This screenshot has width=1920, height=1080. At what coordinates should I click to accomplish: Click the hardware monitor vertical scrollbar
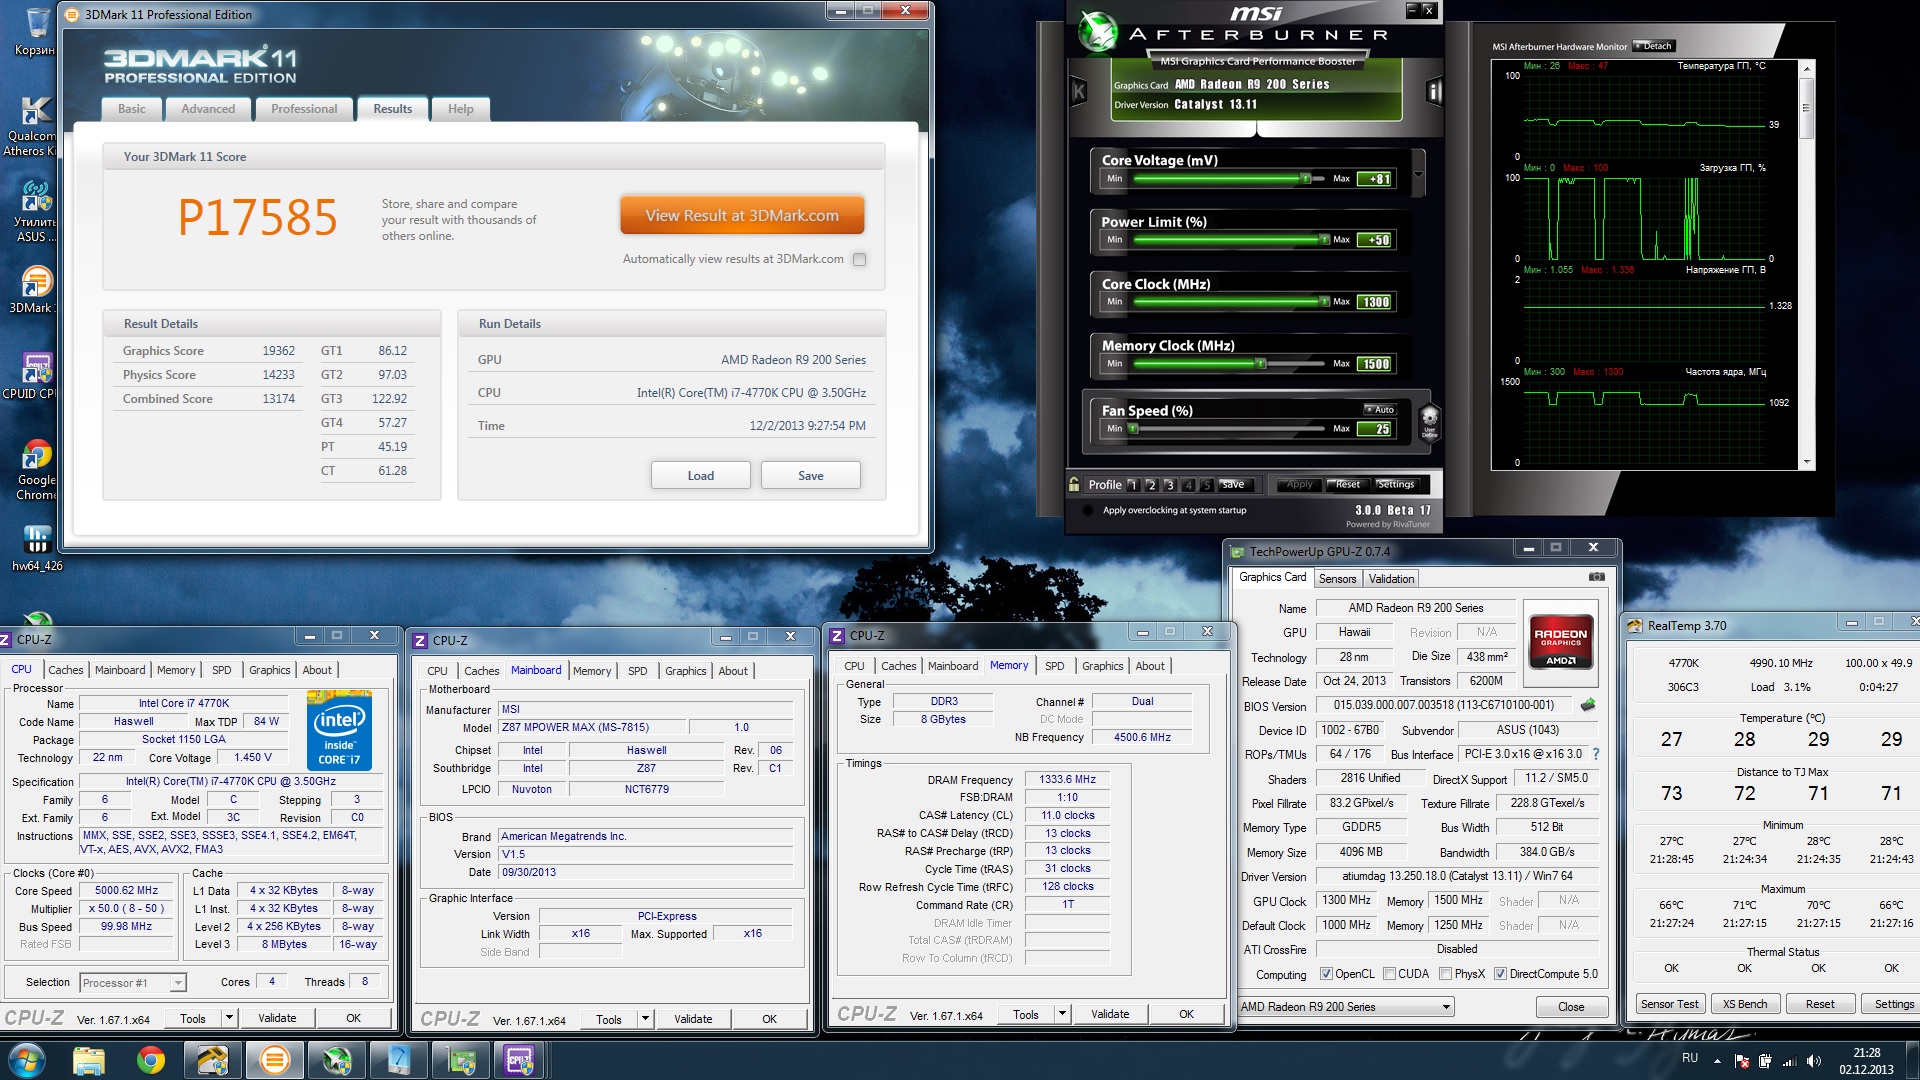[x=1806, y=108]
